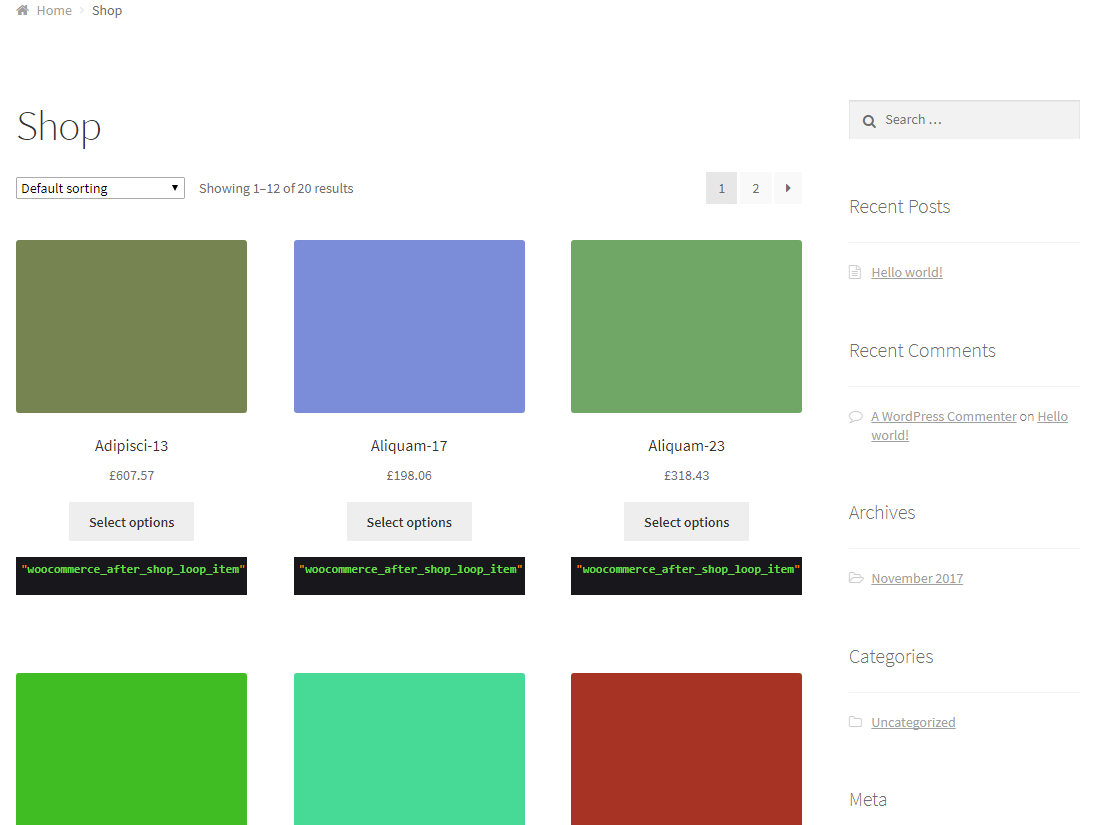Open the Home breadcrumb link
This screenshot has height=825, width=1107.
click(x=54, y=11)
